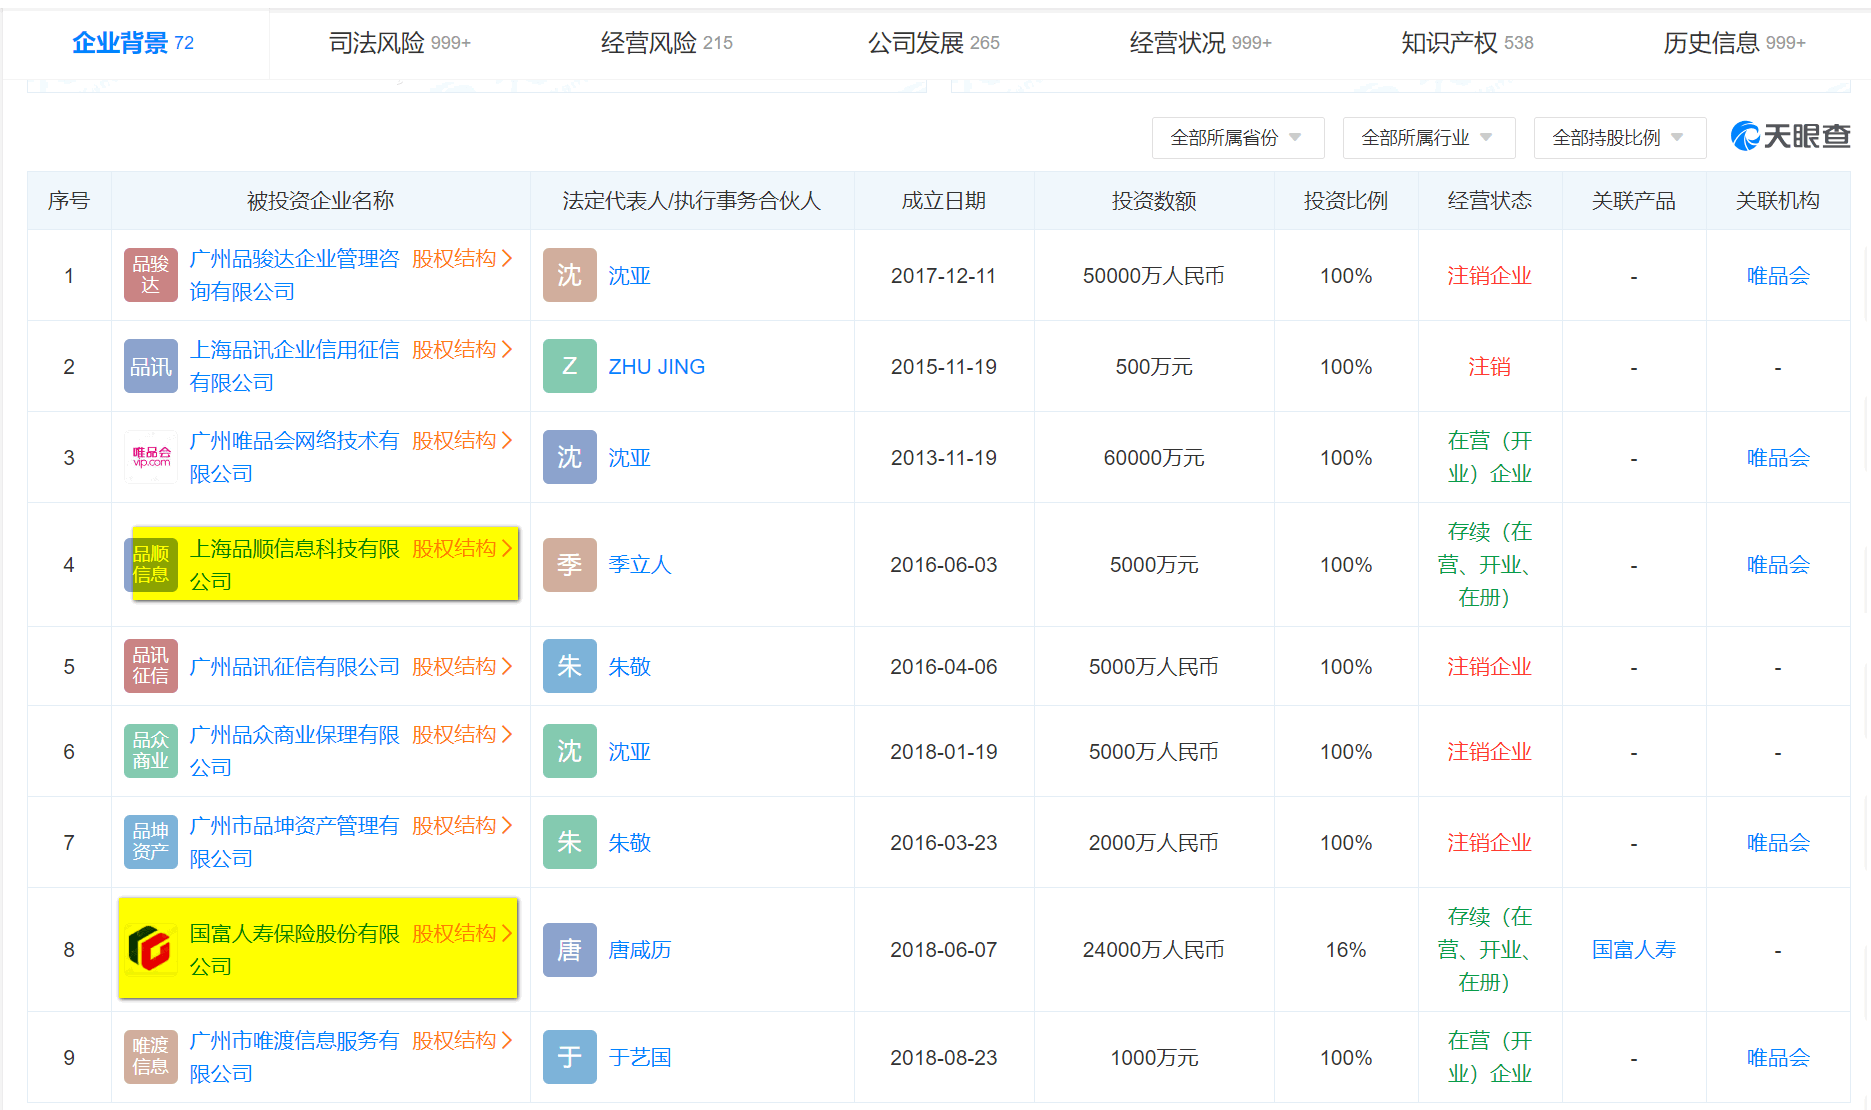Open 国富人寿 related product link

1634,950
